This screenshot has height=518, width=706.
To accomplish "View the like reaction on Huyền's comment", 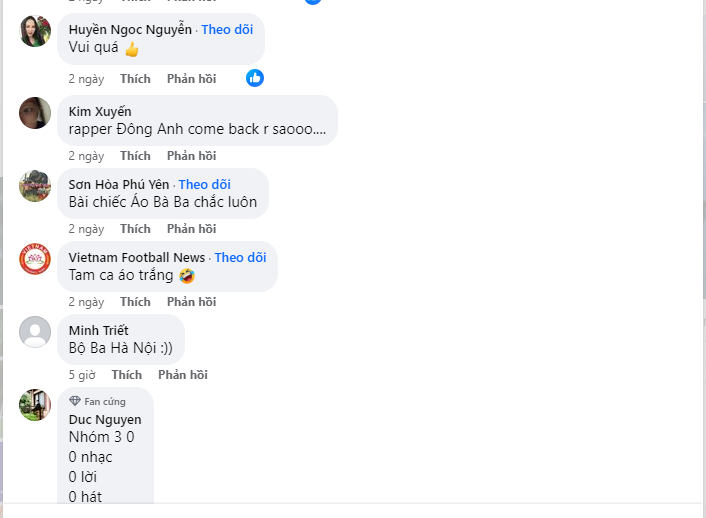I will point(255,78).
